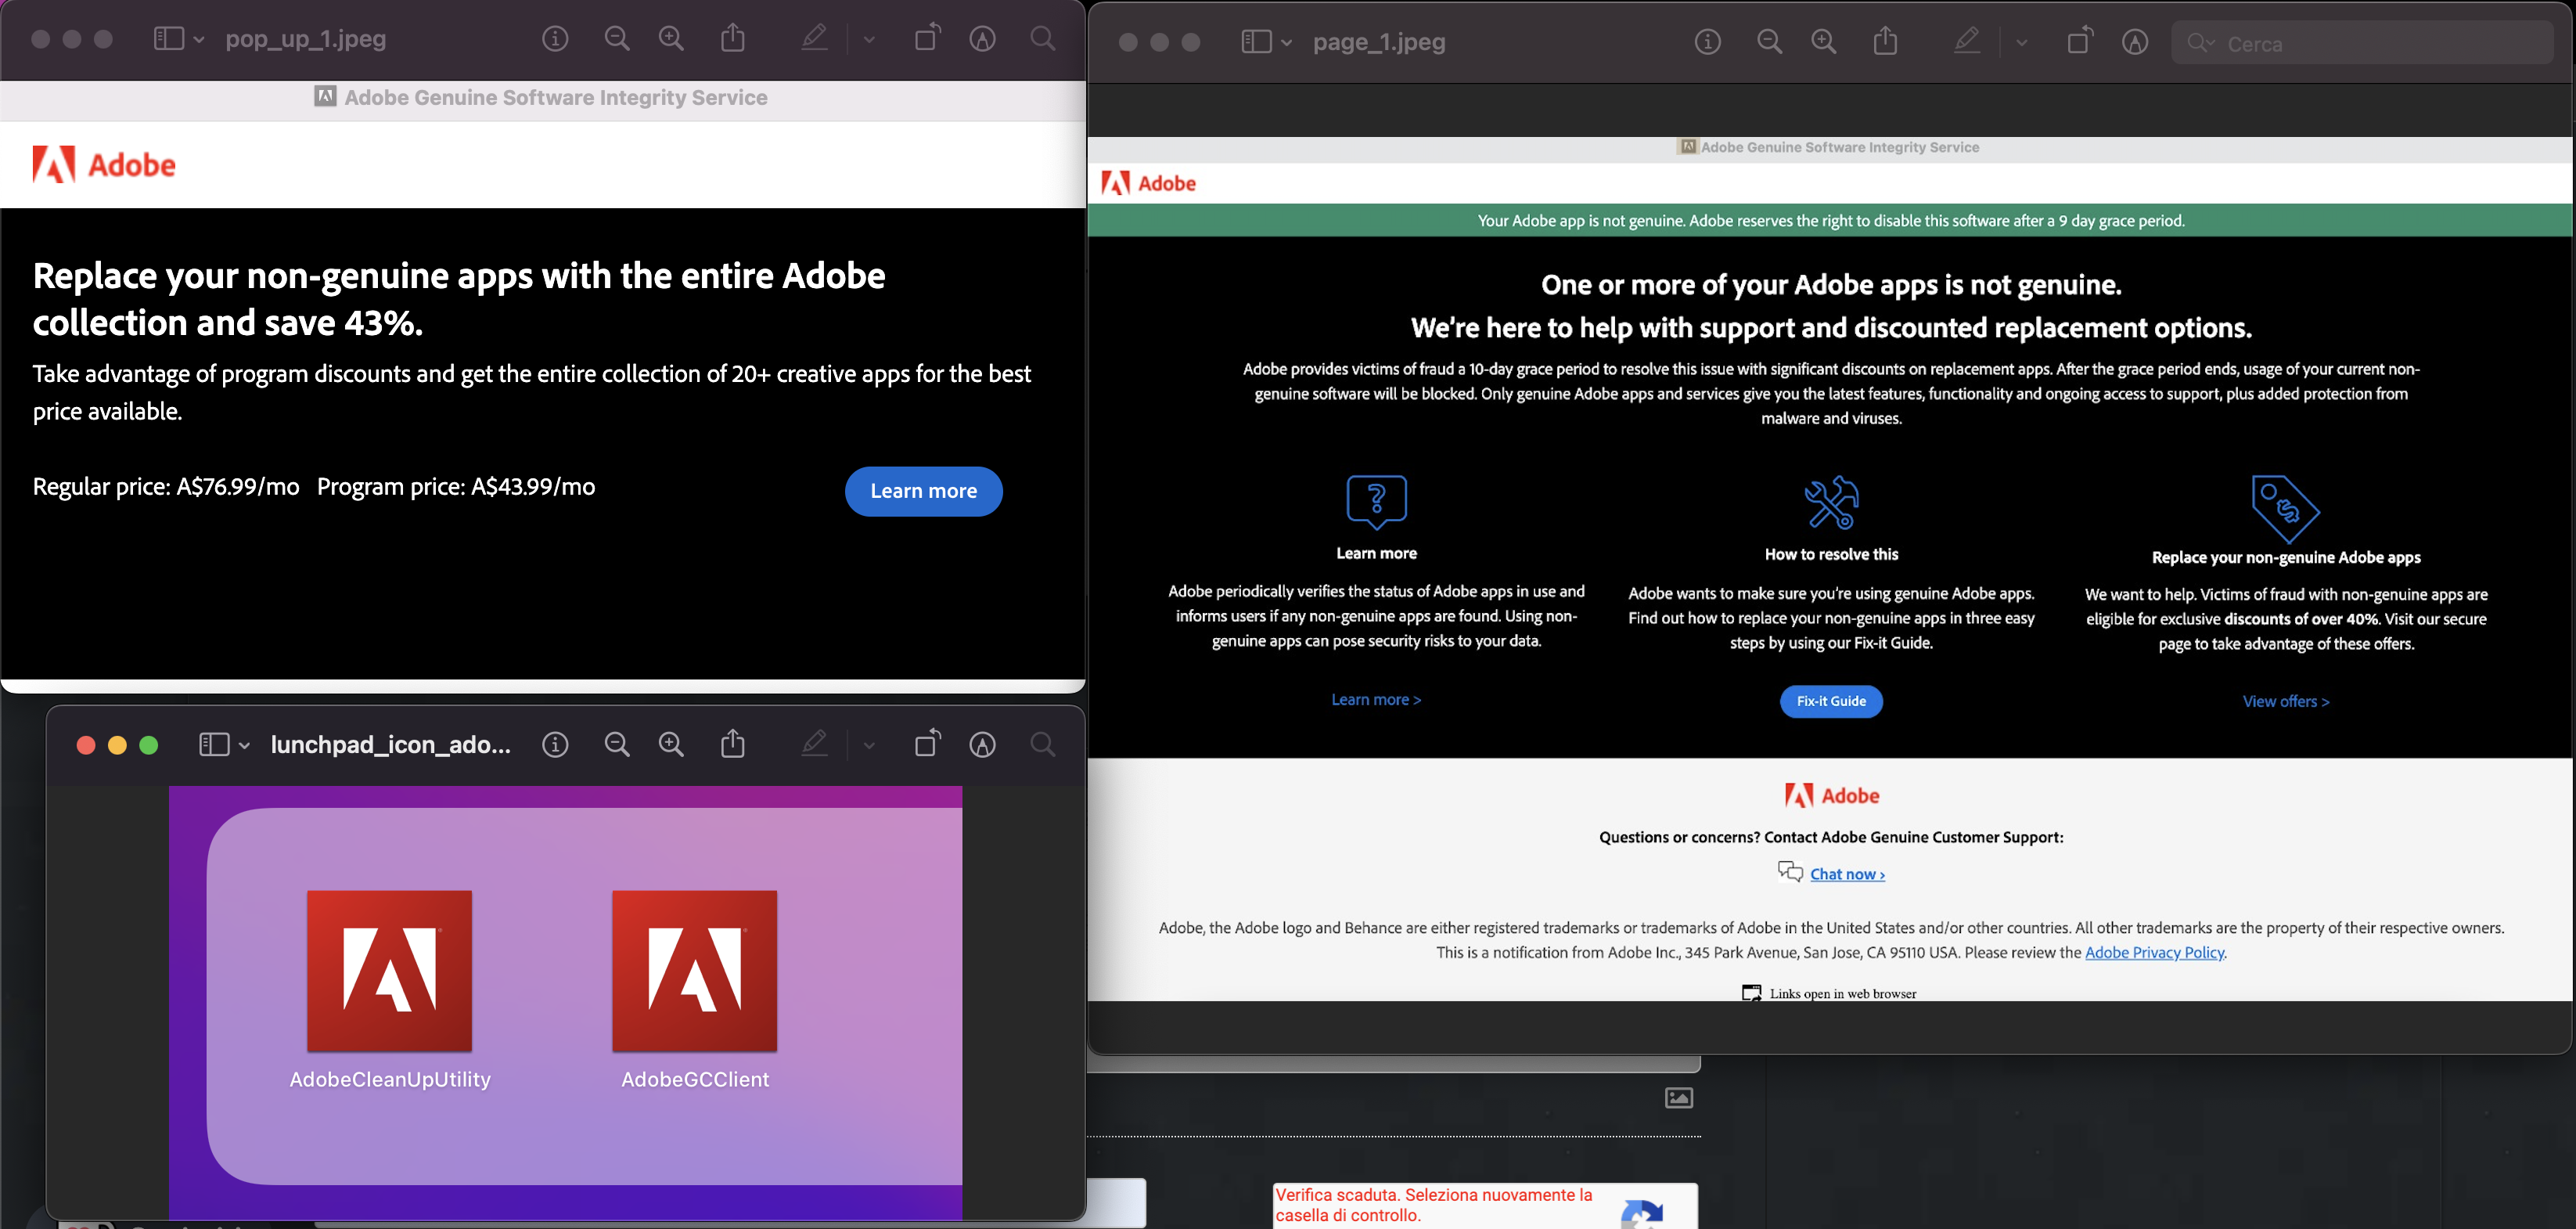Image resolution: width=2576 pixels, height=1229 pixels.
Task: Open search in lunchpad_icon window
Action: (x=1043, y=744)
